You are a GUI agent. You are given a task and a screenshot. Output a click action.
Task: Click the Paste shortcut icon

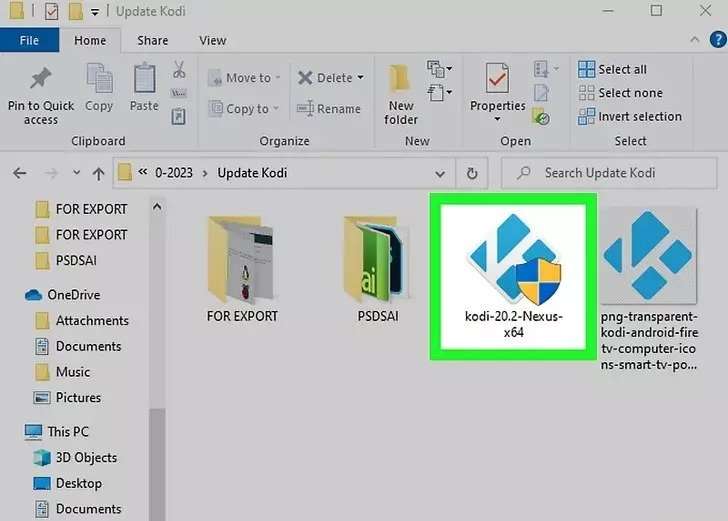point(179,116)
